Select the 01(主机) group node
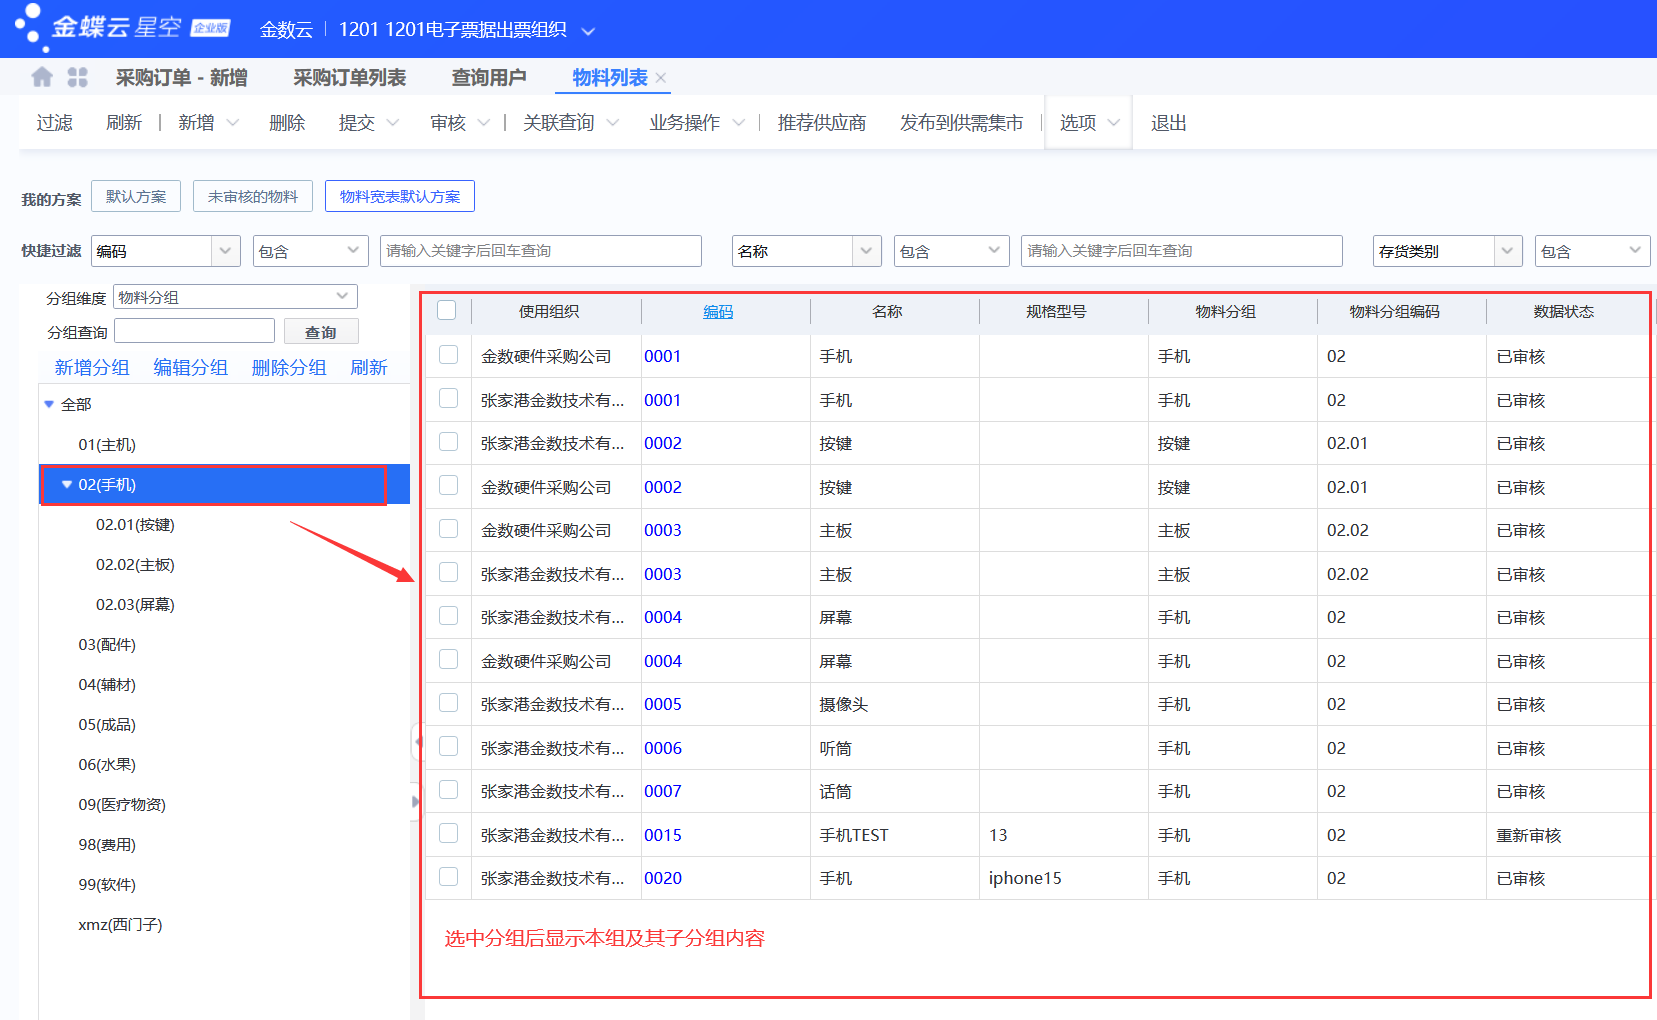 (107, 445)
